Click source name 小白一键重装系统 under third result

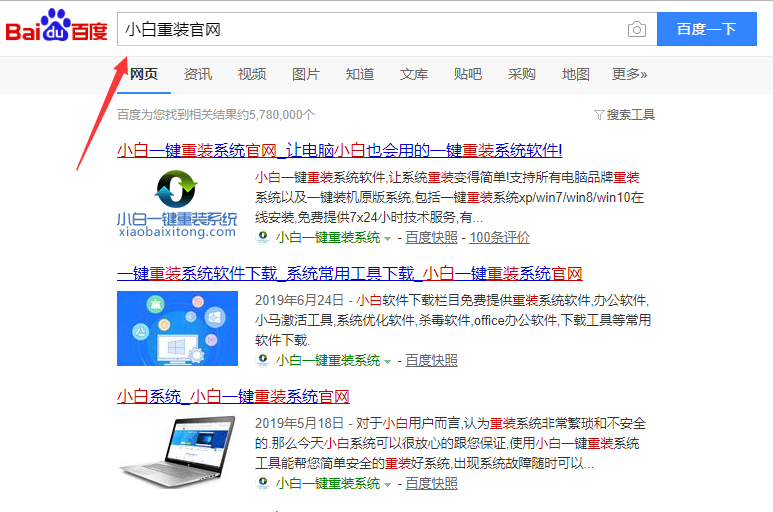pyautogui.click(x=328, y=483)
